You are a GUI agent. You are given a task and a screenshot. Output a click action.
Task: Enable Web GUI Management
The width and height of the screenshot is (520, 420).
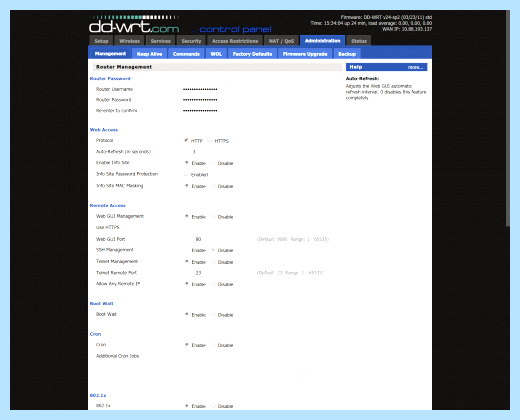click(187, 216)
